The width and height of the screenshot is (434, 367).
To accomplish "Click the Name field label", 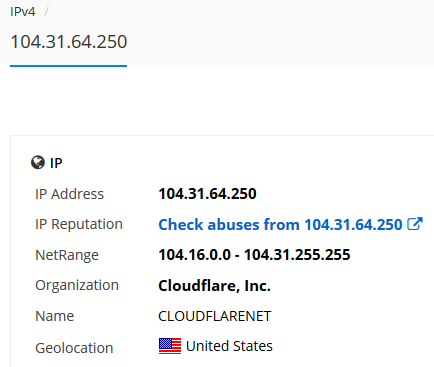I will pos(55,316).
